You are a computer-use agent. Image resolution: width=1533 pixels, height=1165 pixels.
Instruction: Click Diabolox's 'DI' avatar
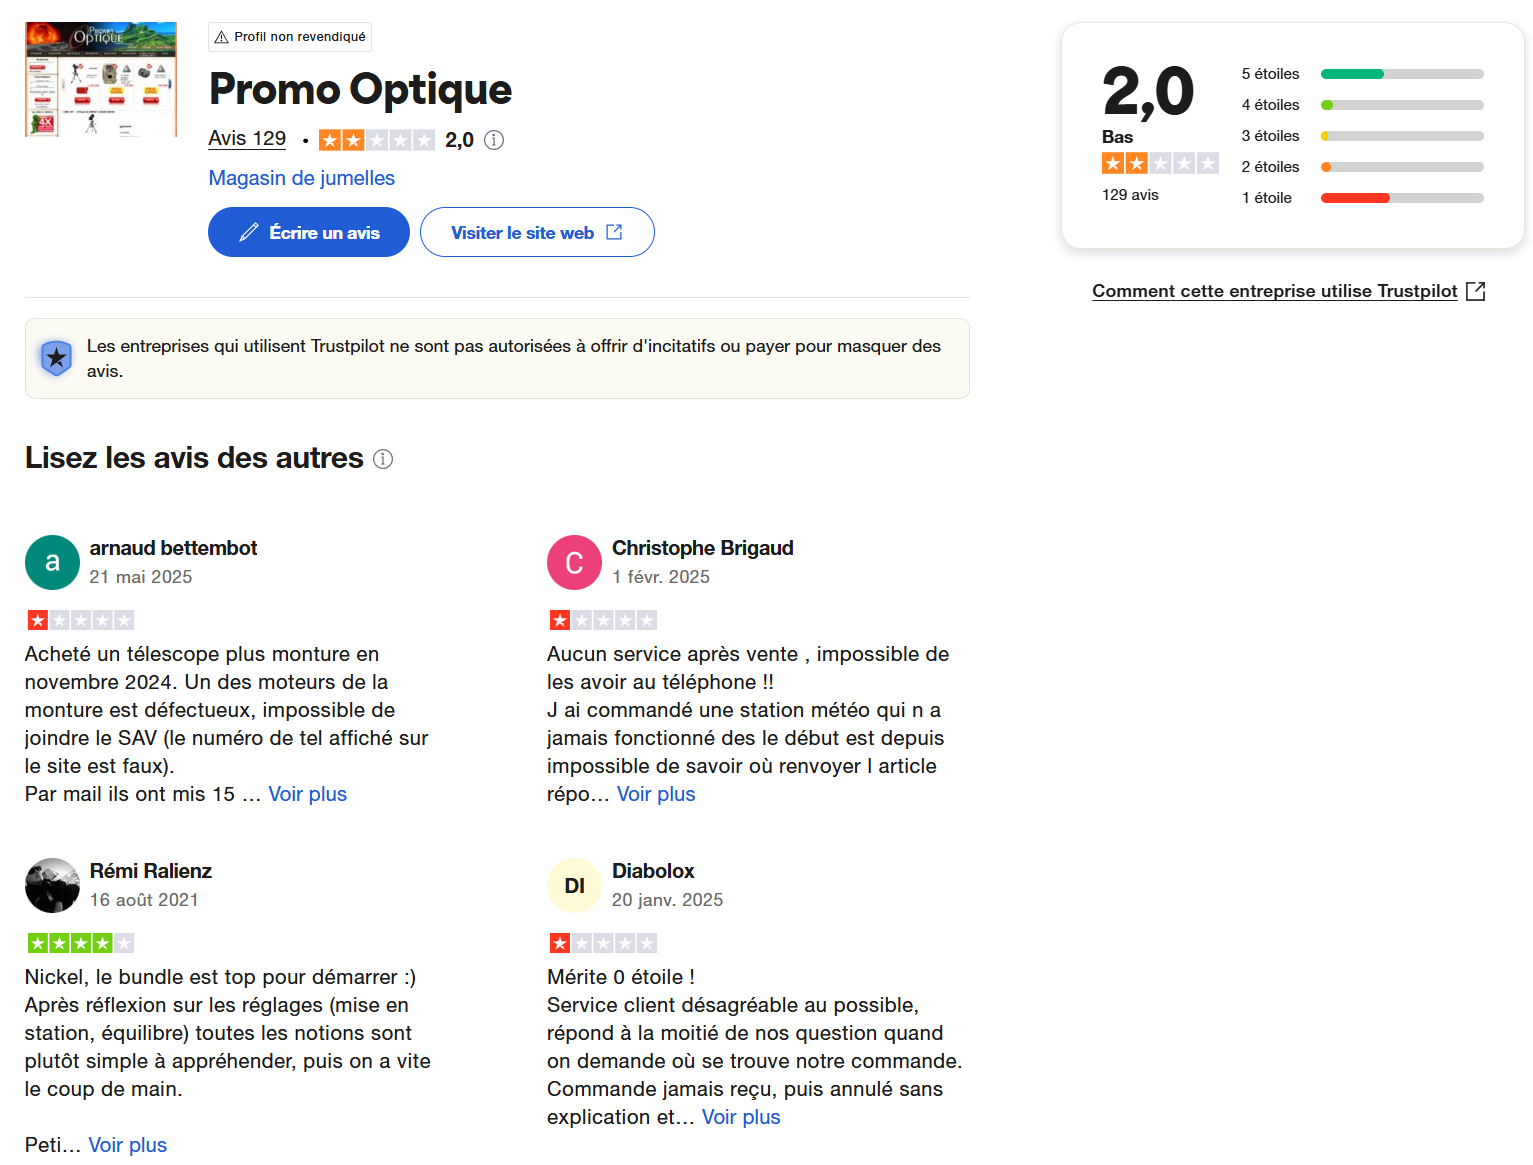574,885
